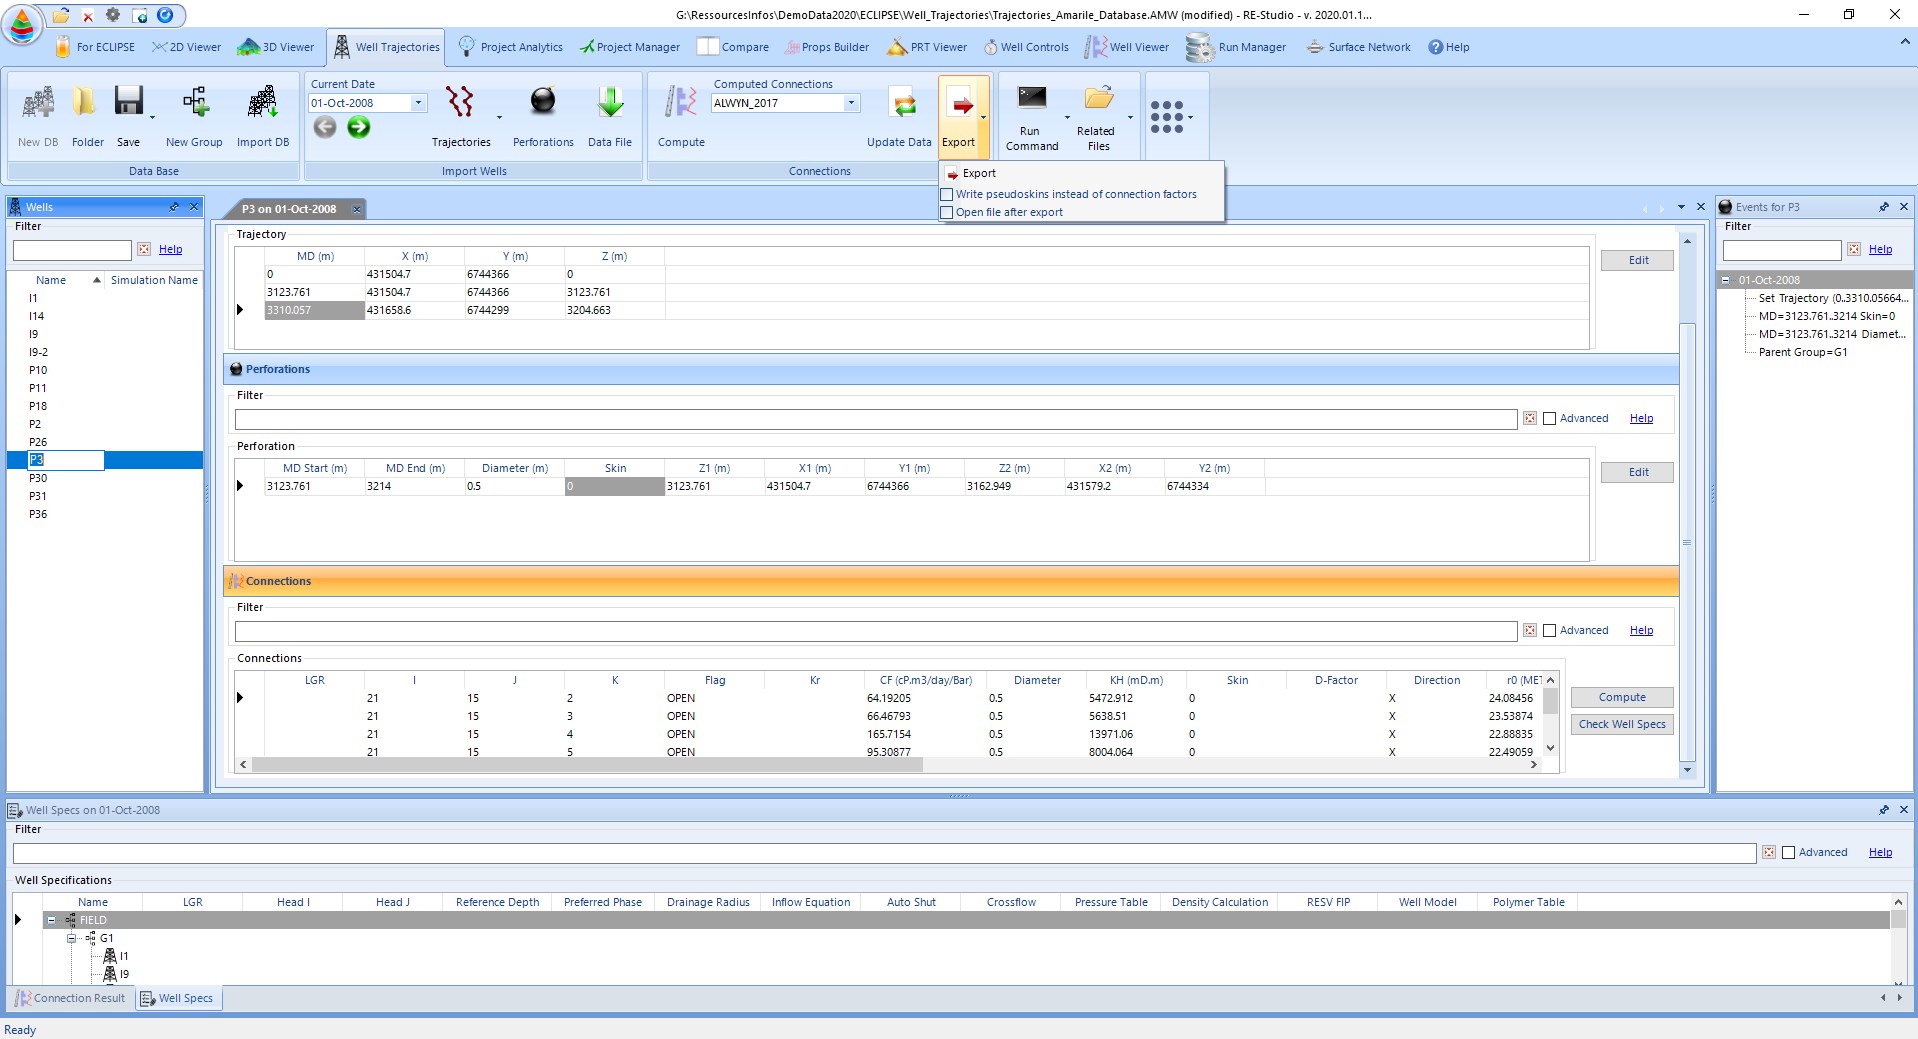
Task: Open the Well Specs bottom tab
Action: pyautogui.click(x=177, y=998)
